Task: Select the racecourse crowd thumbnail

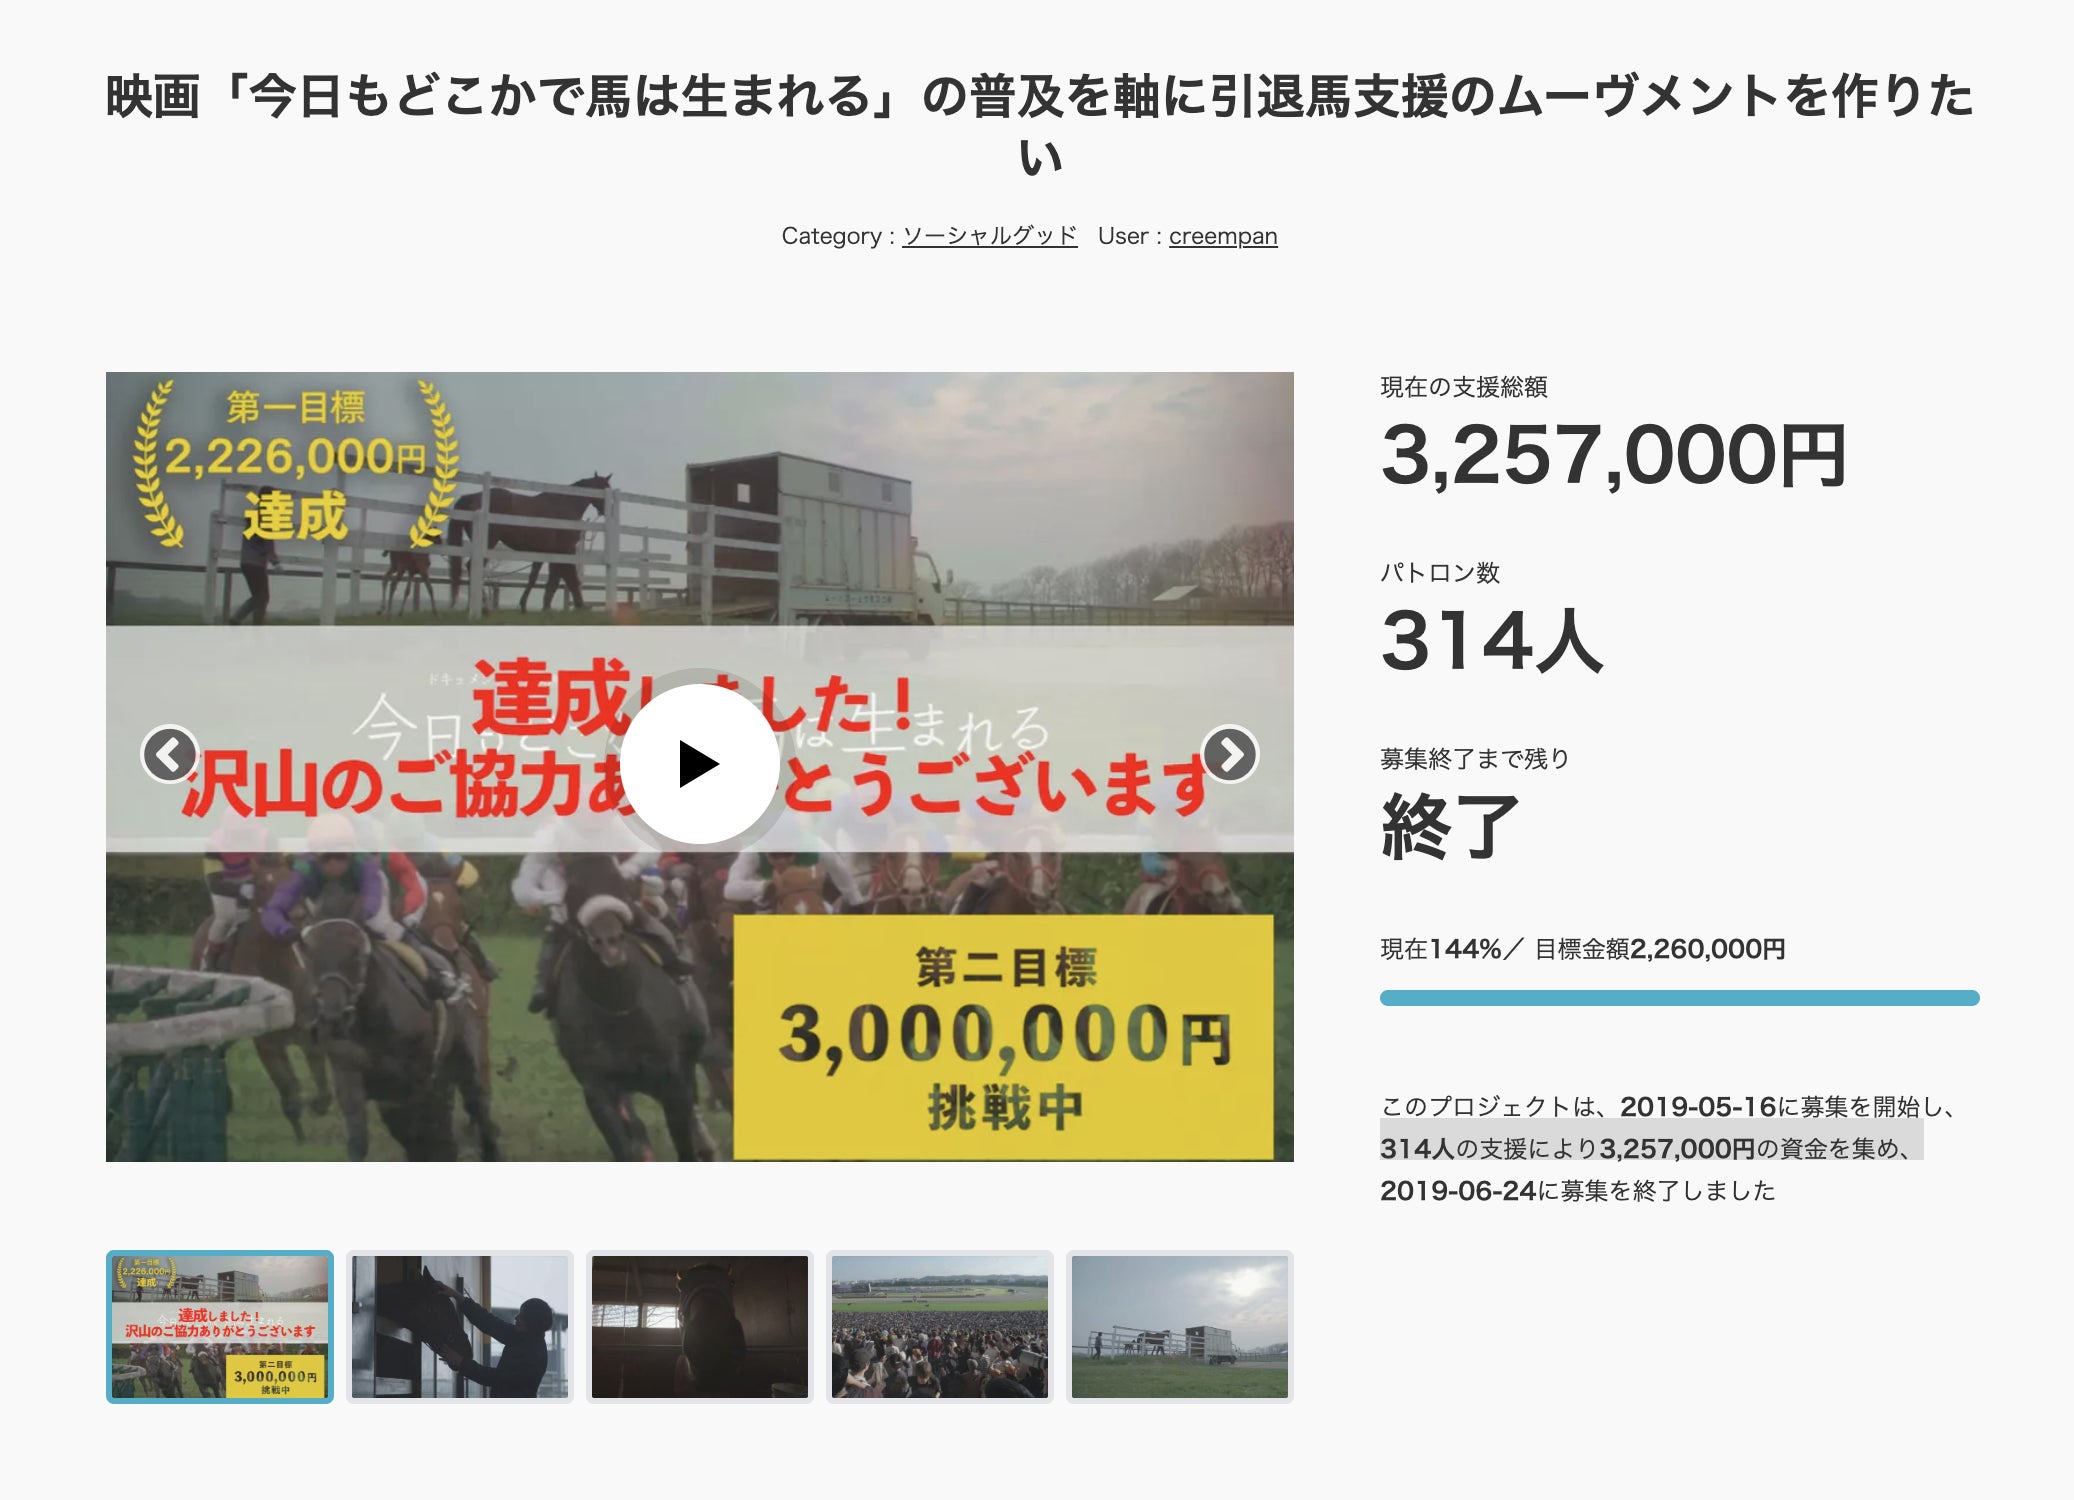Action: (x=940, y=1326)
